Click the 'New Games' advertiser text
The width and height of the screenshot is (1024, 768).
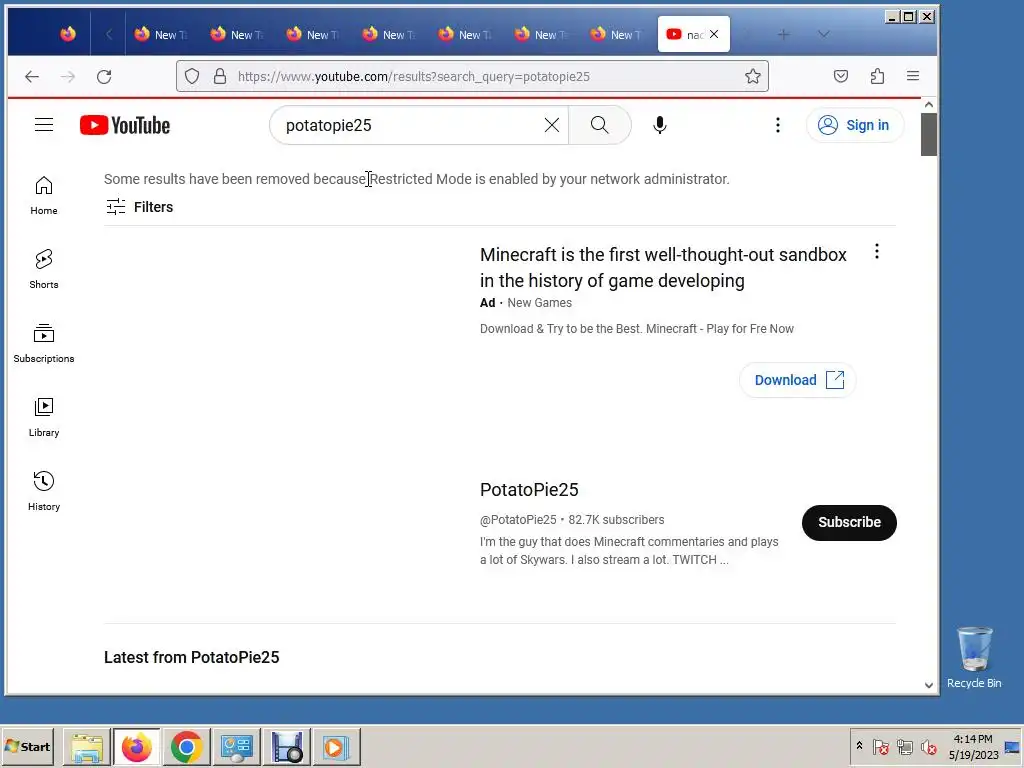coord(539,303)
